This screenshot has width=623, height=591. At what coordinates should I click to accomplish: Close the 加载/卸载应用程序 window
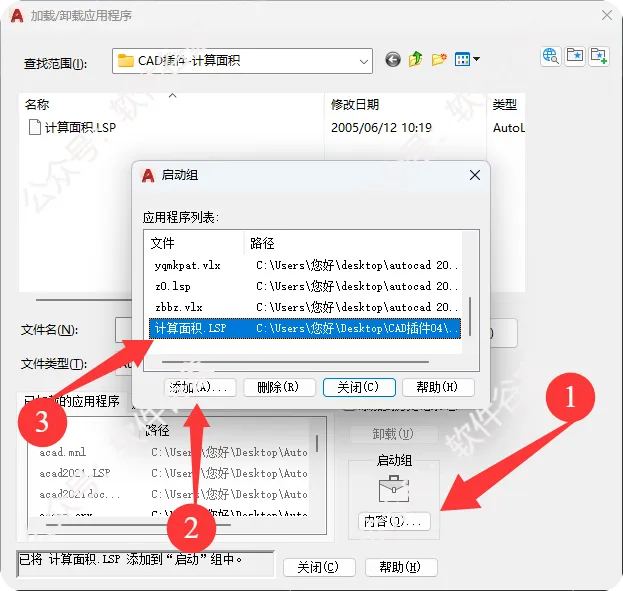(x=607, y=16)
